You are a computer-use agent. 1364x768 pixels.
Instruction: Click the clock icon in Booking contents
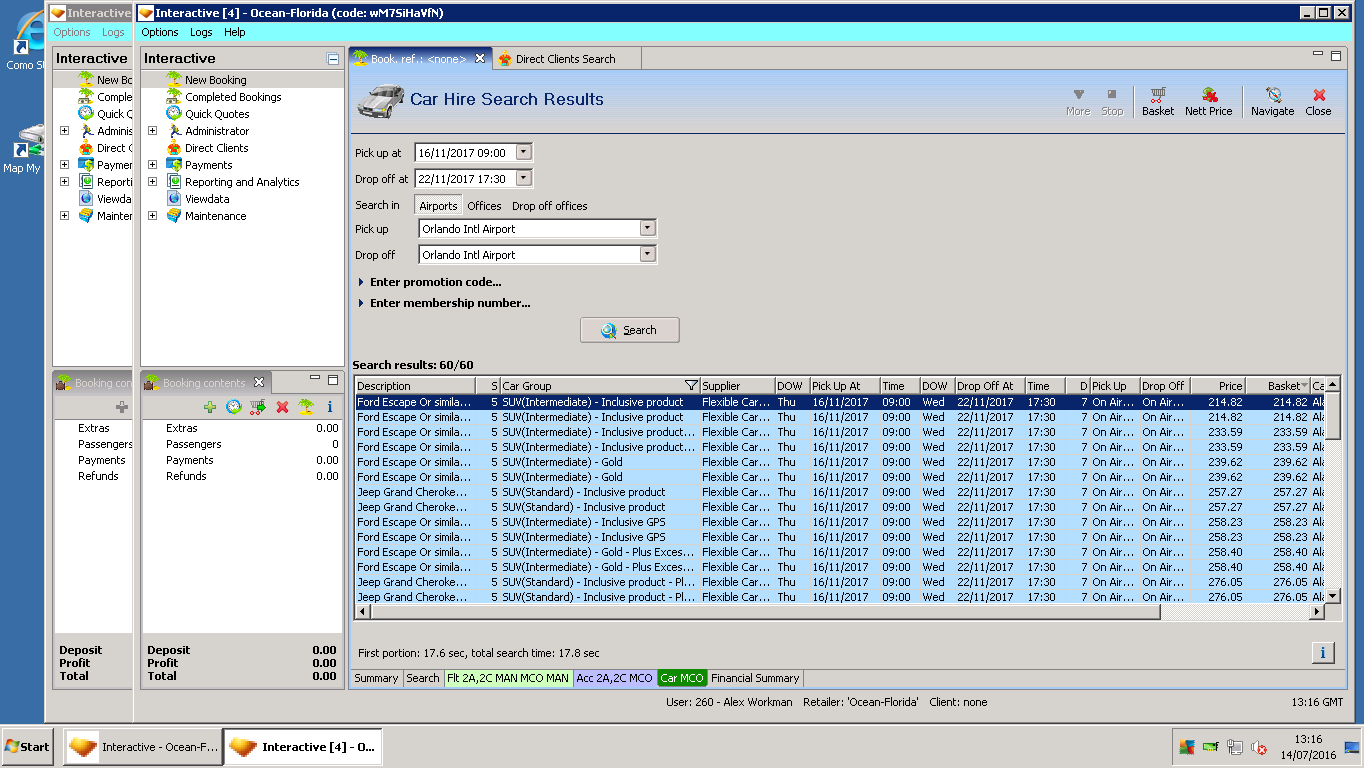234,407
